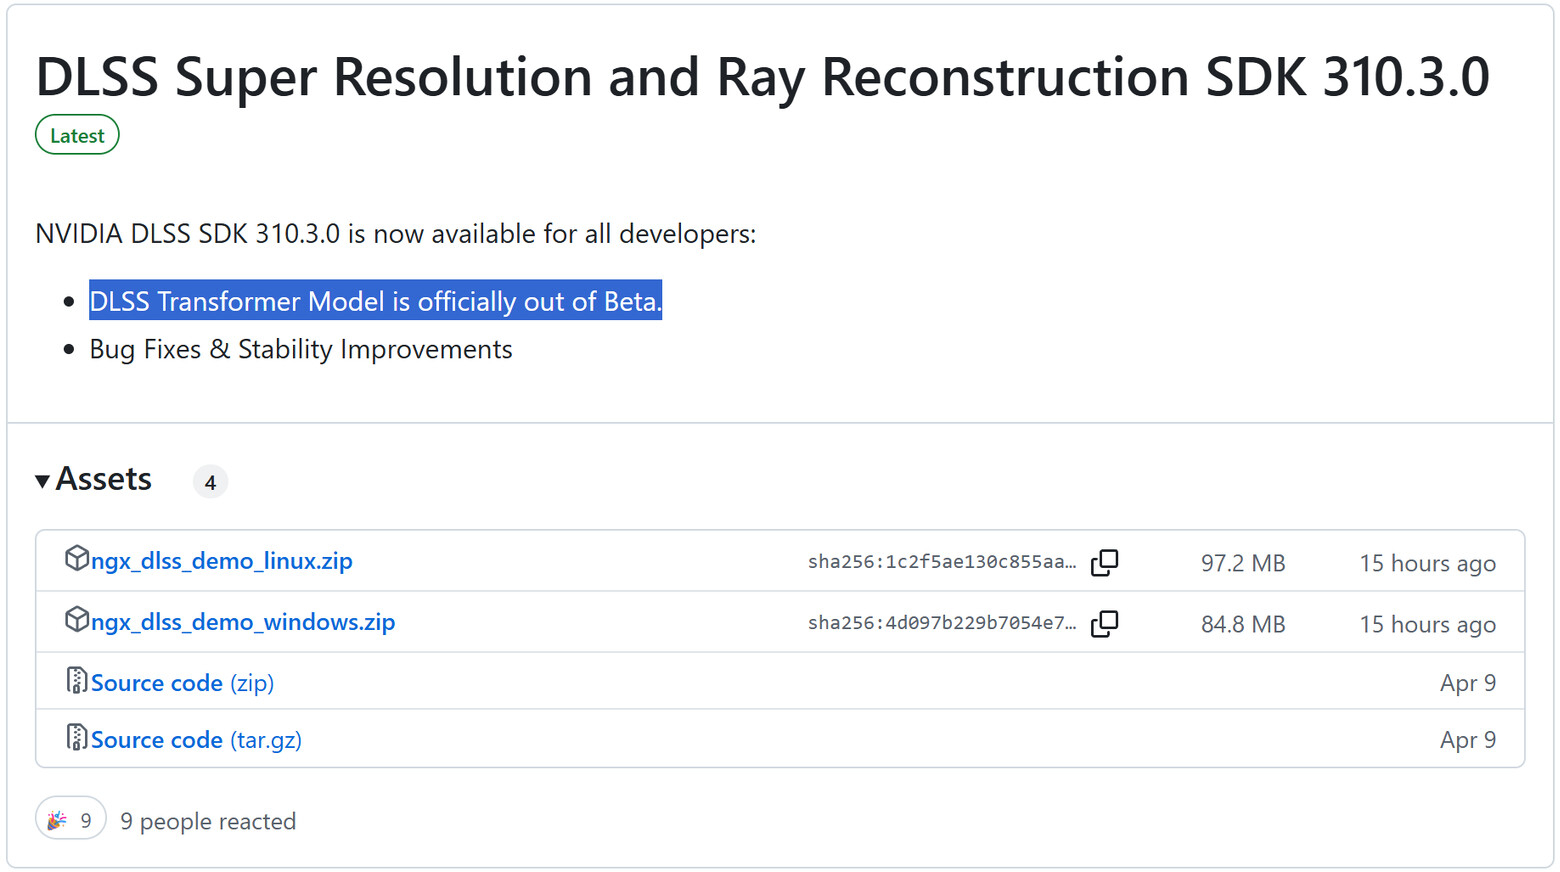
Task: Click package icon beside ngx_dlss_demo_linux.zip
Action: [77, 558]
